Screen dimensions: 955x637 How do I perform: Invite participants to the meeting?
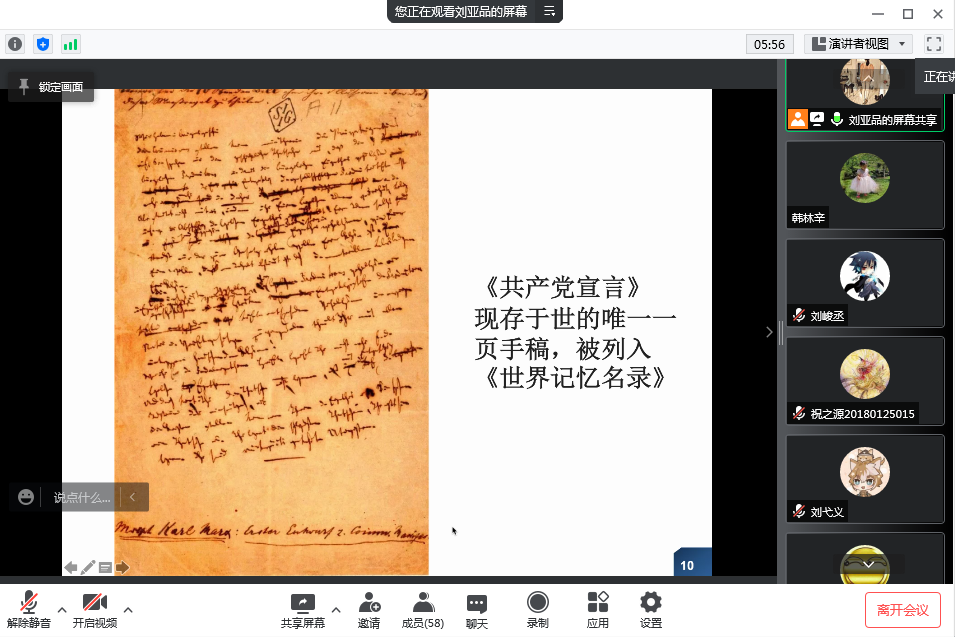point(369,609)
